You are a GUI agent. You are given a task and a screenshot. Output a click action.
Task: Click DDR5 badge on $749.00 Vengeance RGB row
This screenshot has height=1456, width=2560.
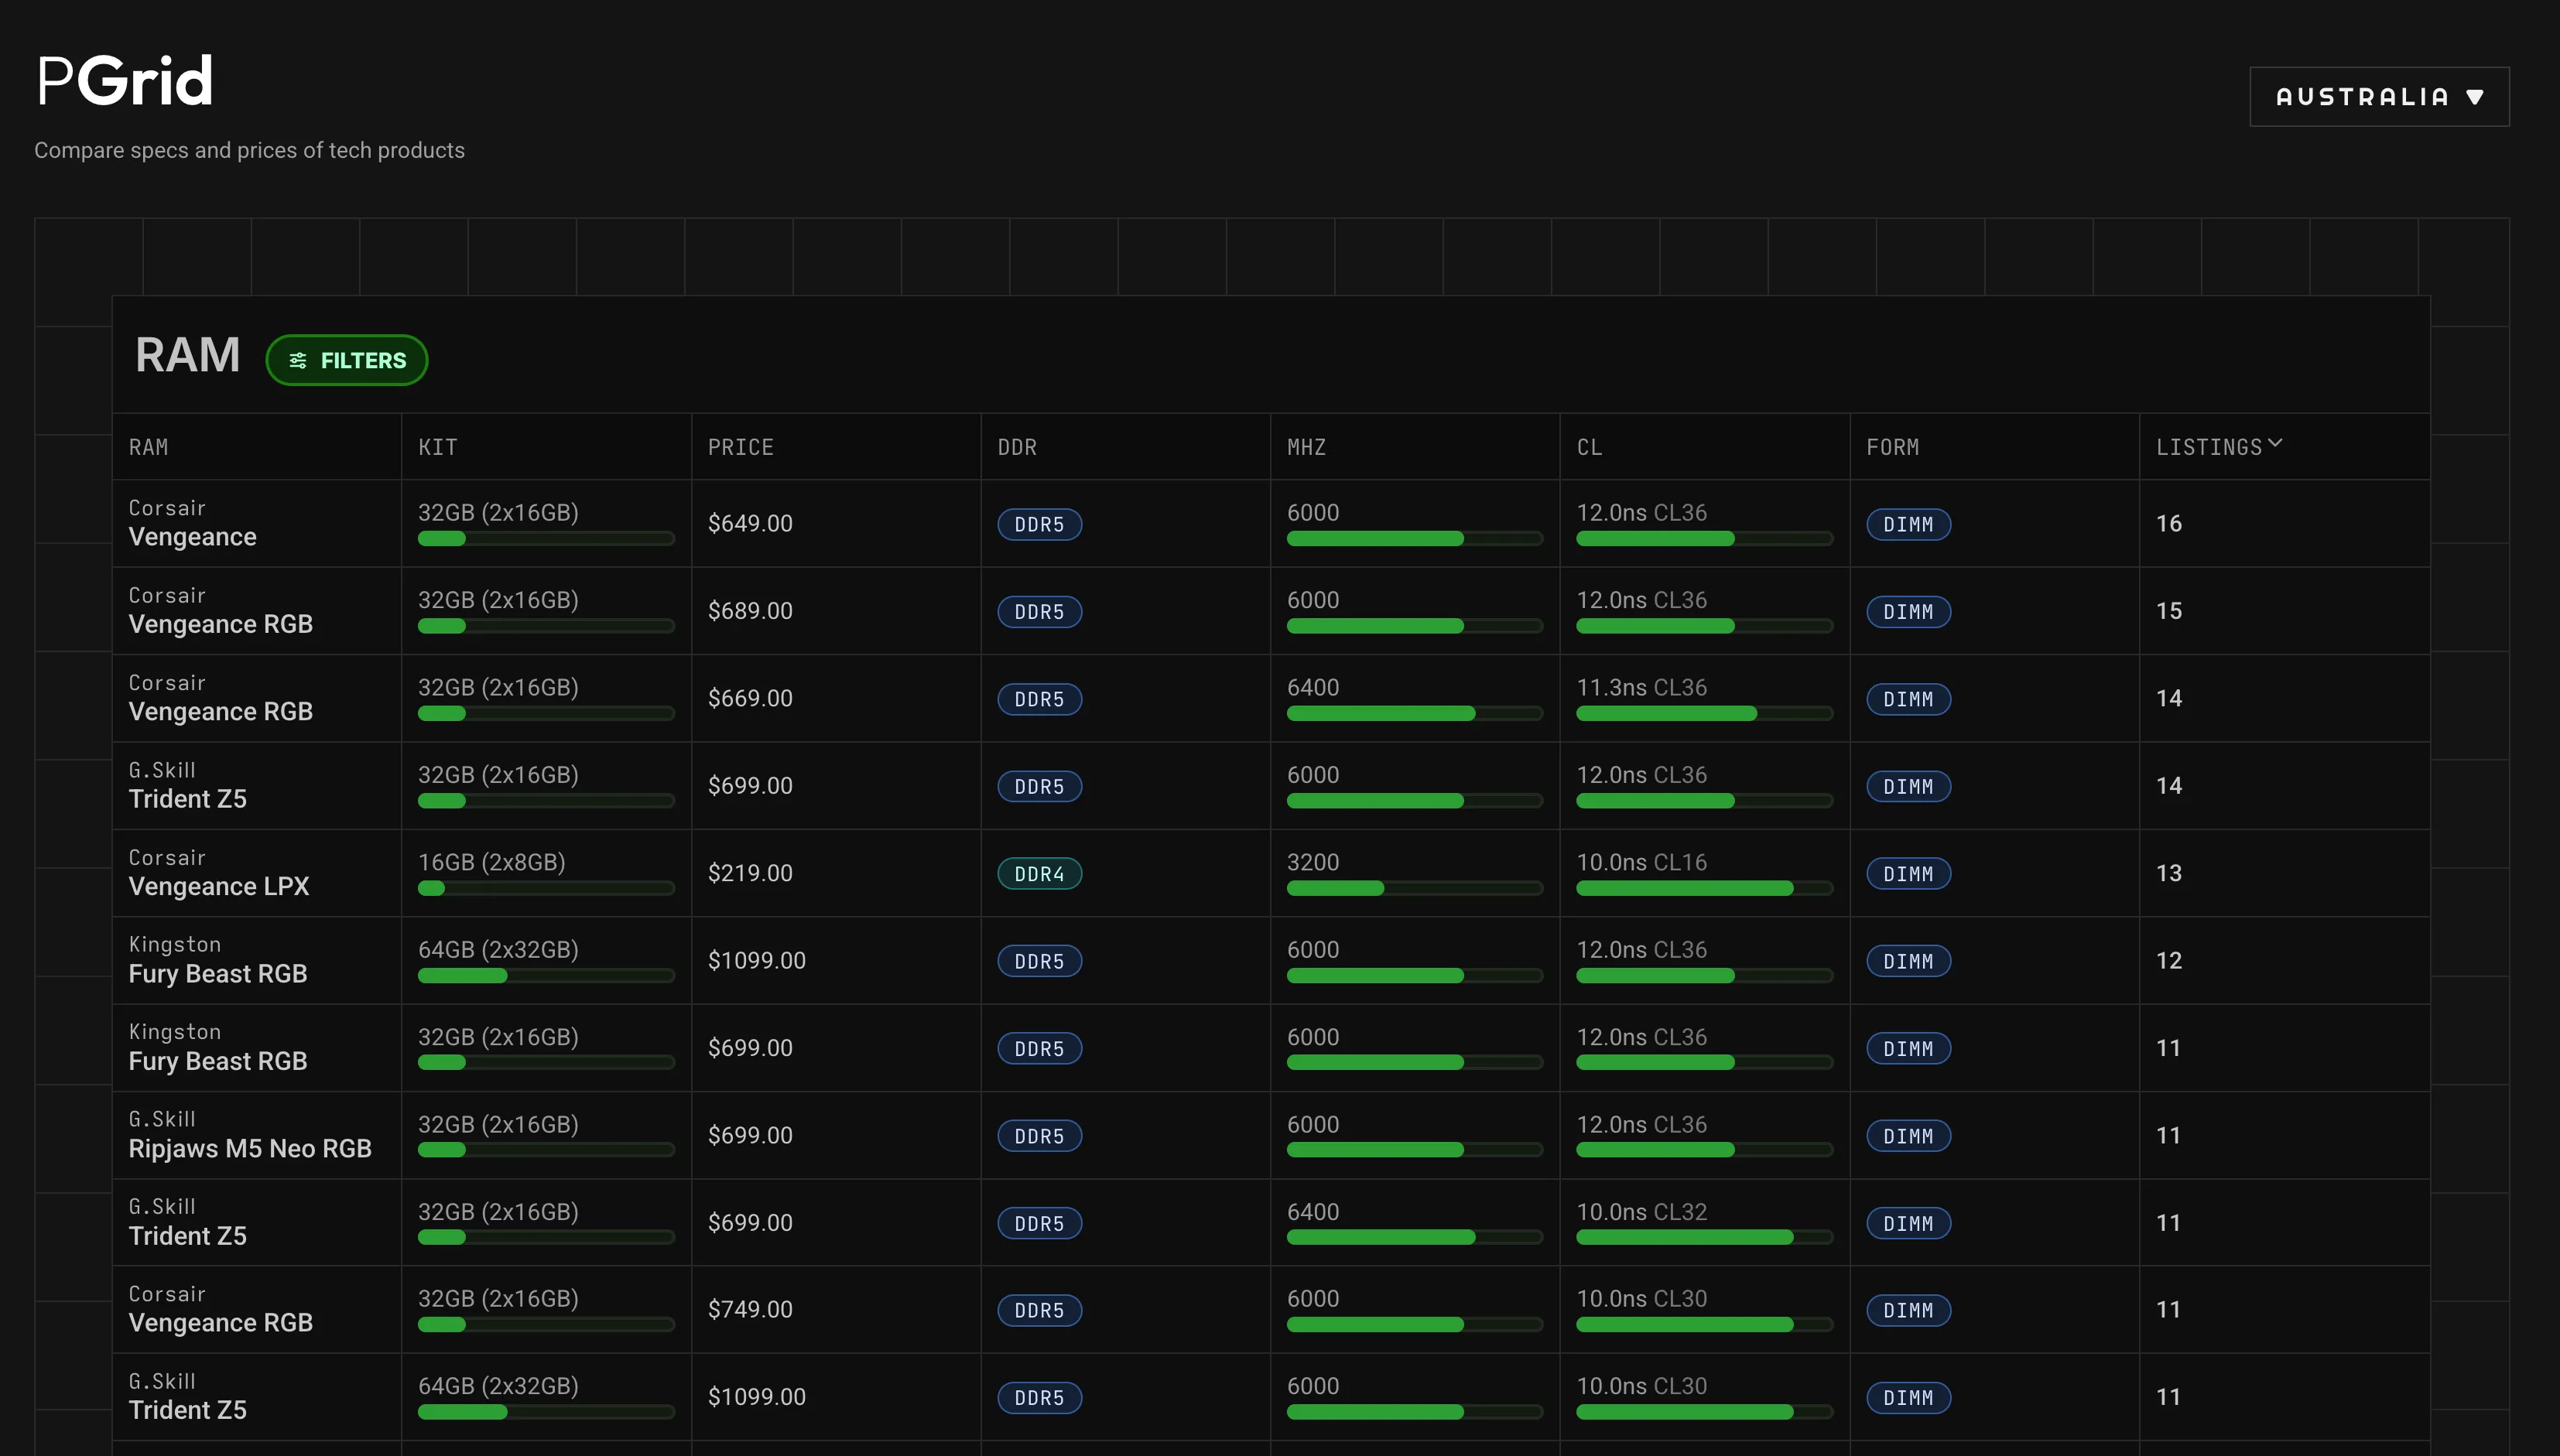click(x=1039, y=1310)
